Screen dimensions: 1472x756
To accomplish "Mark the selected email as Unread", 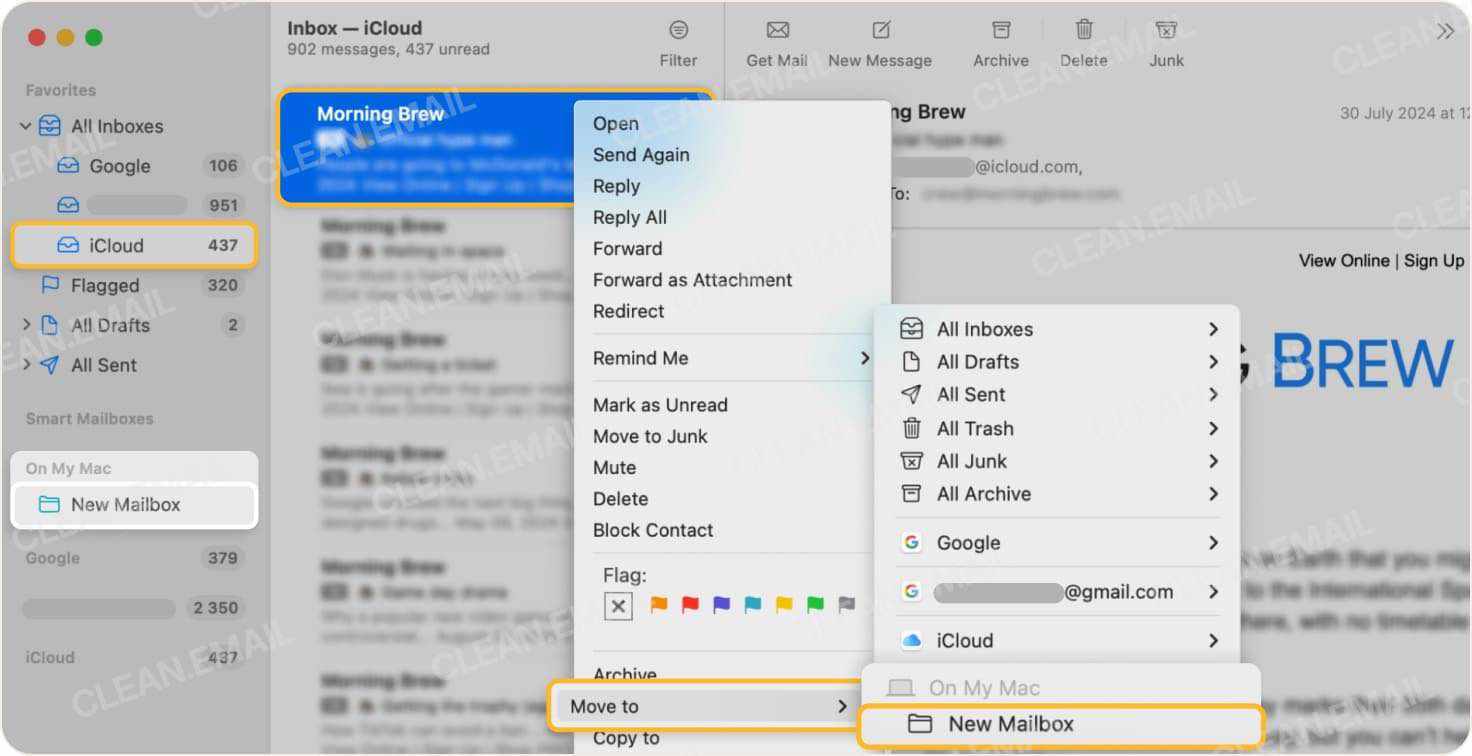I will coord(660,404).
